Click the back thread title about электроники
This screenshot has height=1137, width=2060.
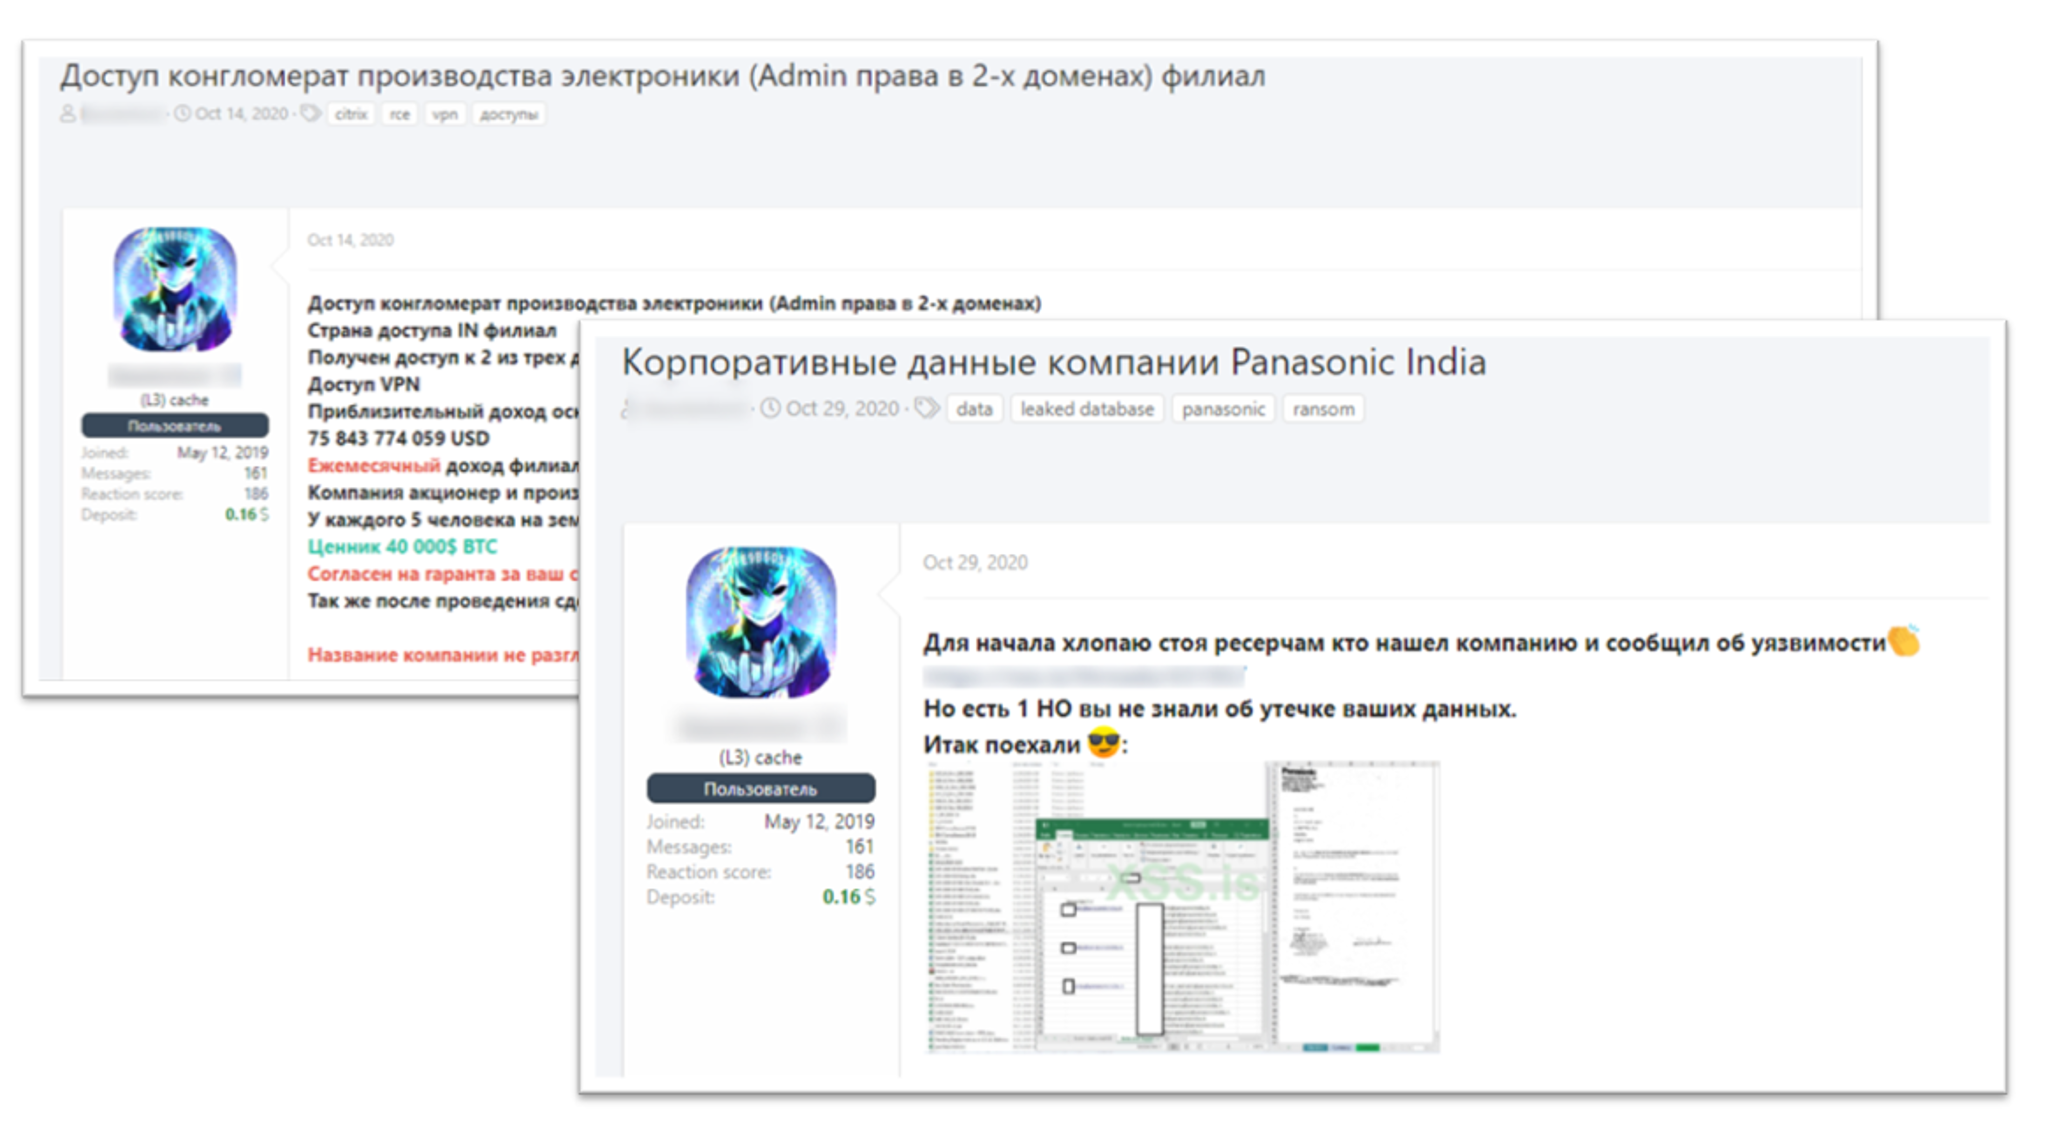(x=663, y=76)
